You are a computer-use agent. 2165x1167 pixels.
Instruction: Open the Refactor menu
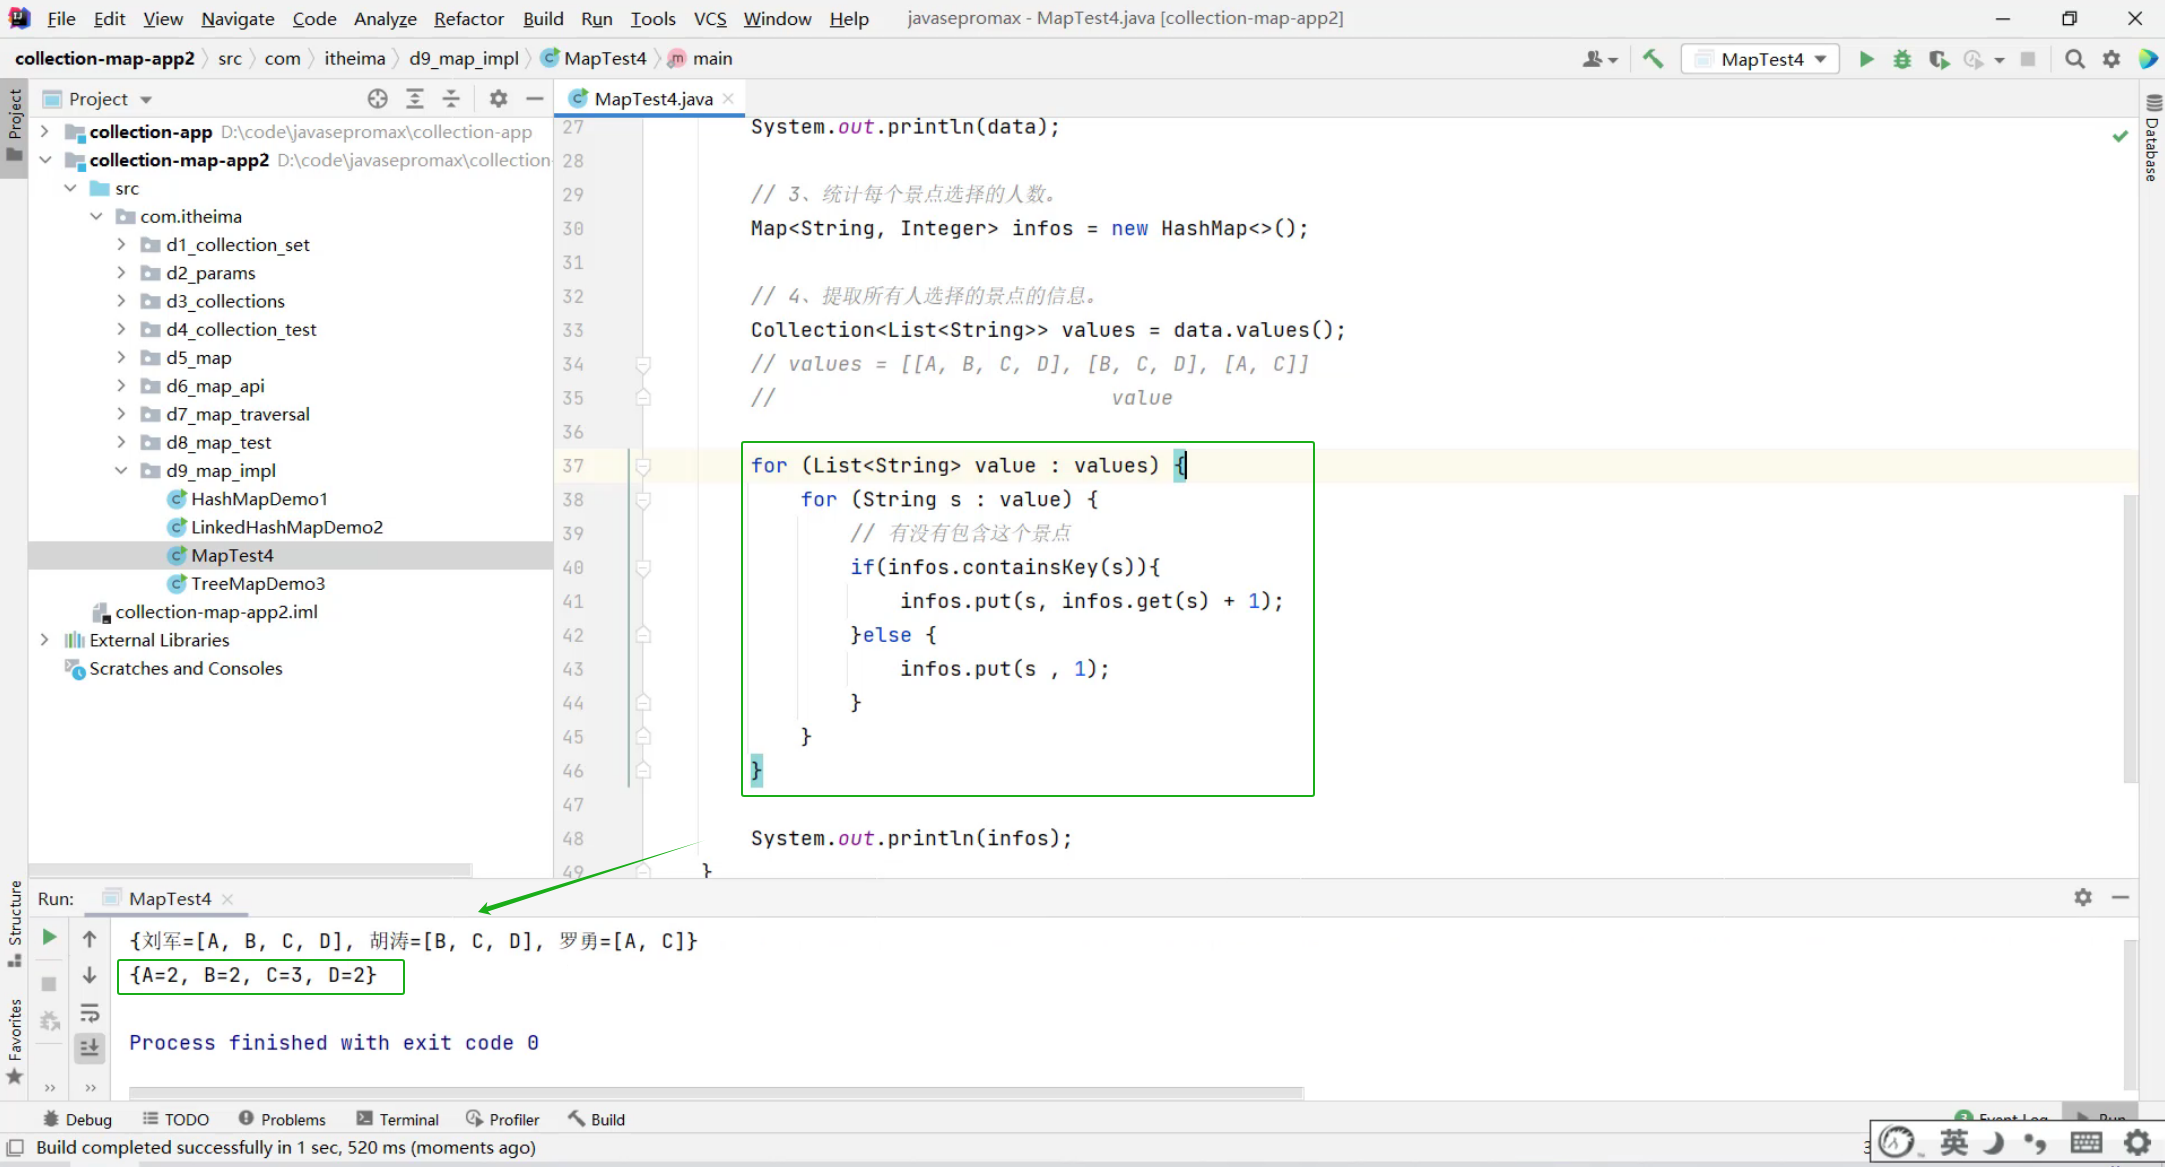point(468,18)
